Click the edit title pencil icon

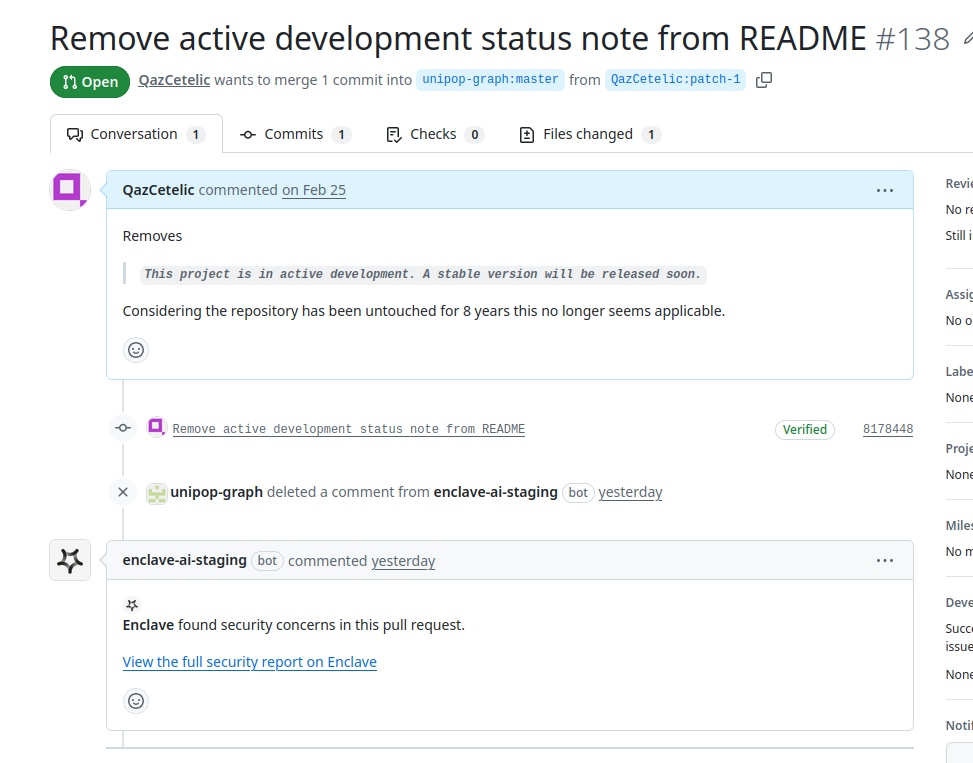967,39
